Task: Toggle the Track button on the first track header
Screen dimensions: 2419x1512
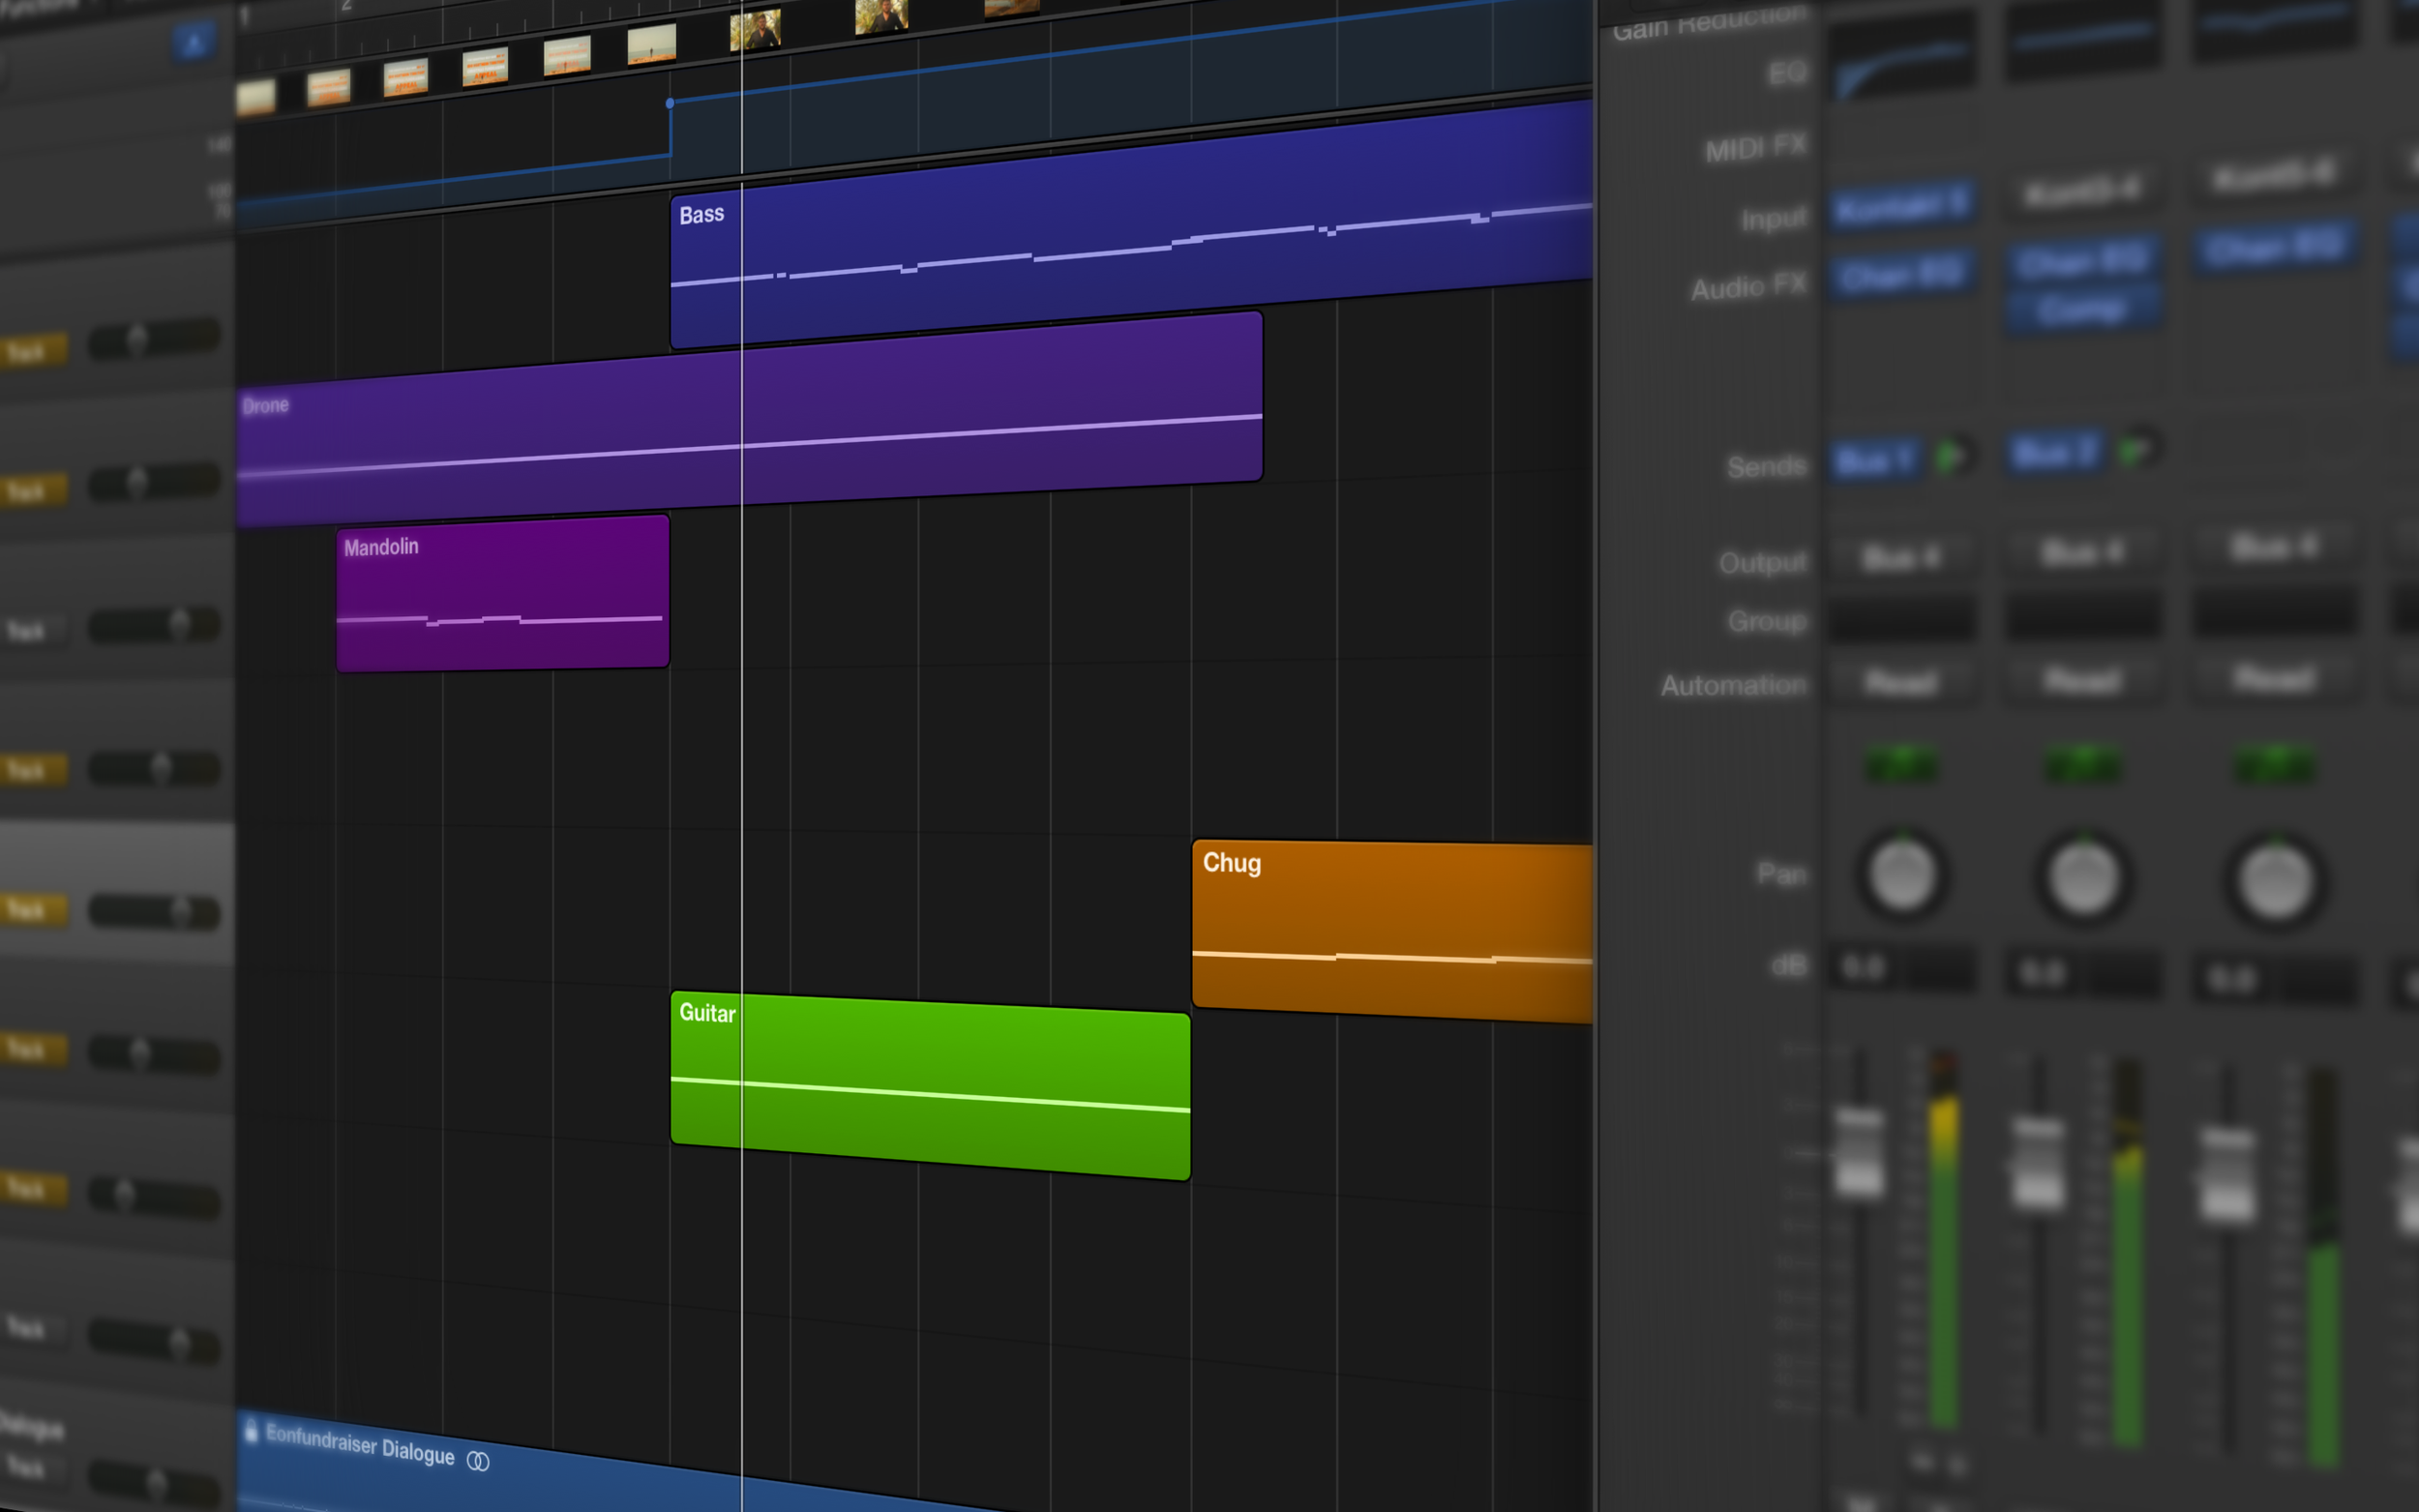Action: pyautogui.click(x=35, y=350)
